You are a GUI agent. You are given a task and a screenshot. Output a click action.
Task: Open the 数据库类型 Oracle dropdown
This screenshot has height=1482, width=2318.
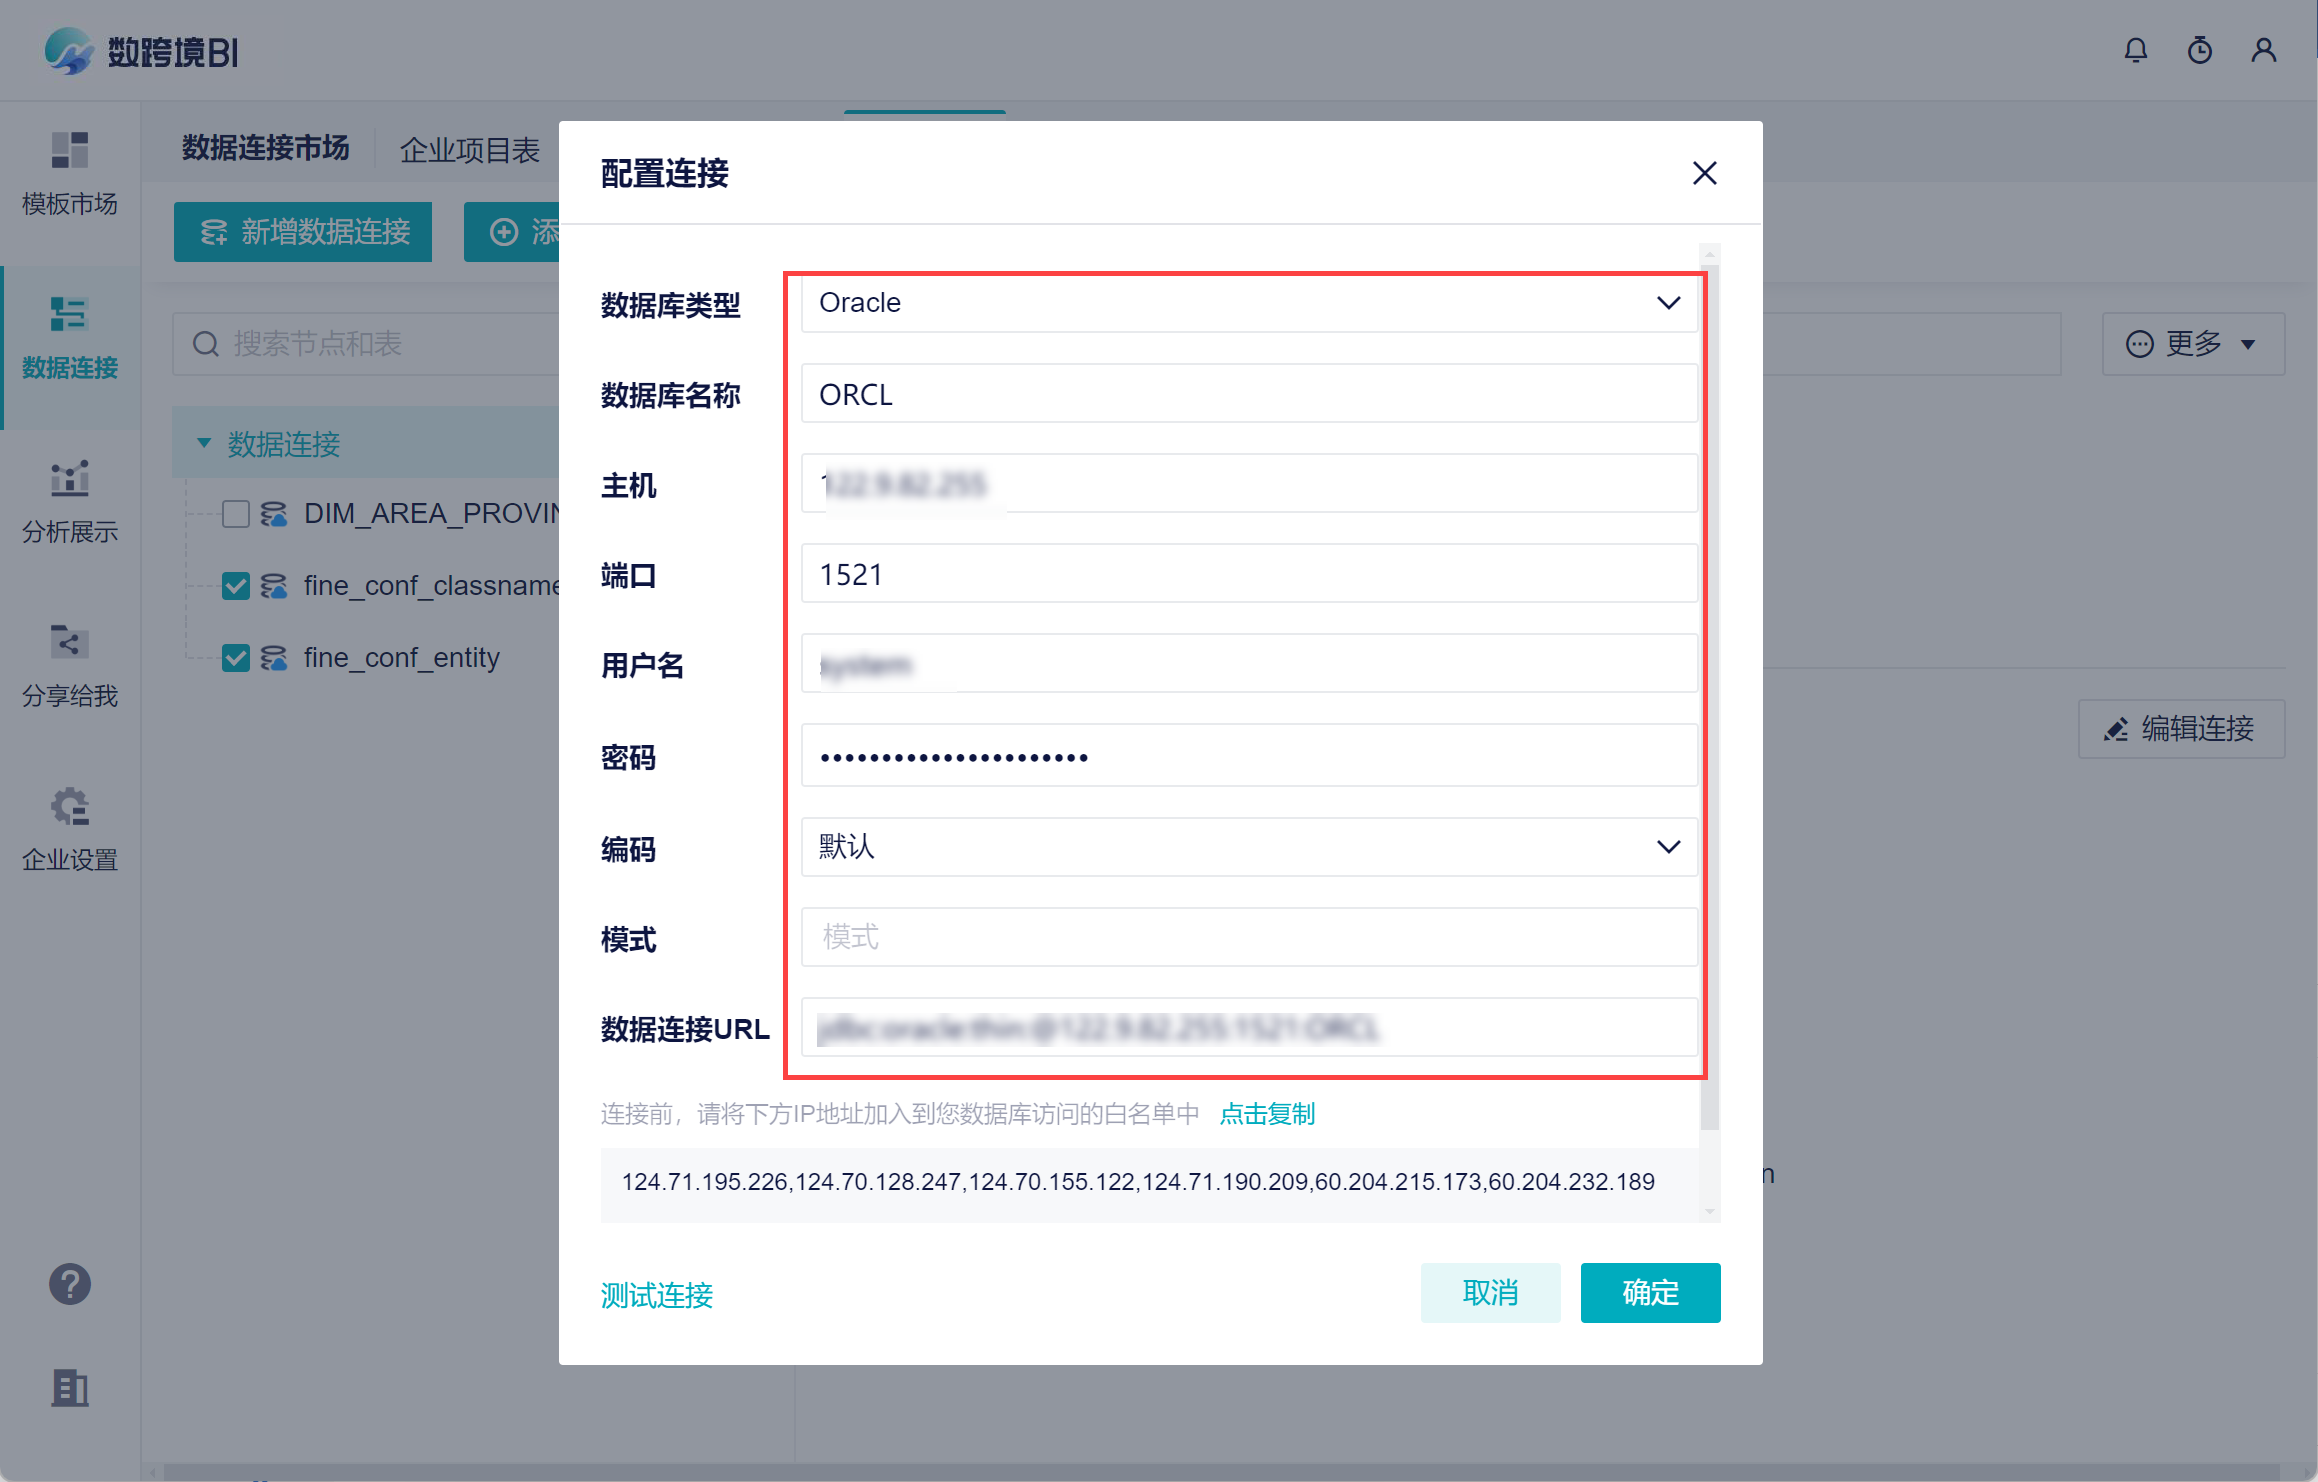point(1248,303)
